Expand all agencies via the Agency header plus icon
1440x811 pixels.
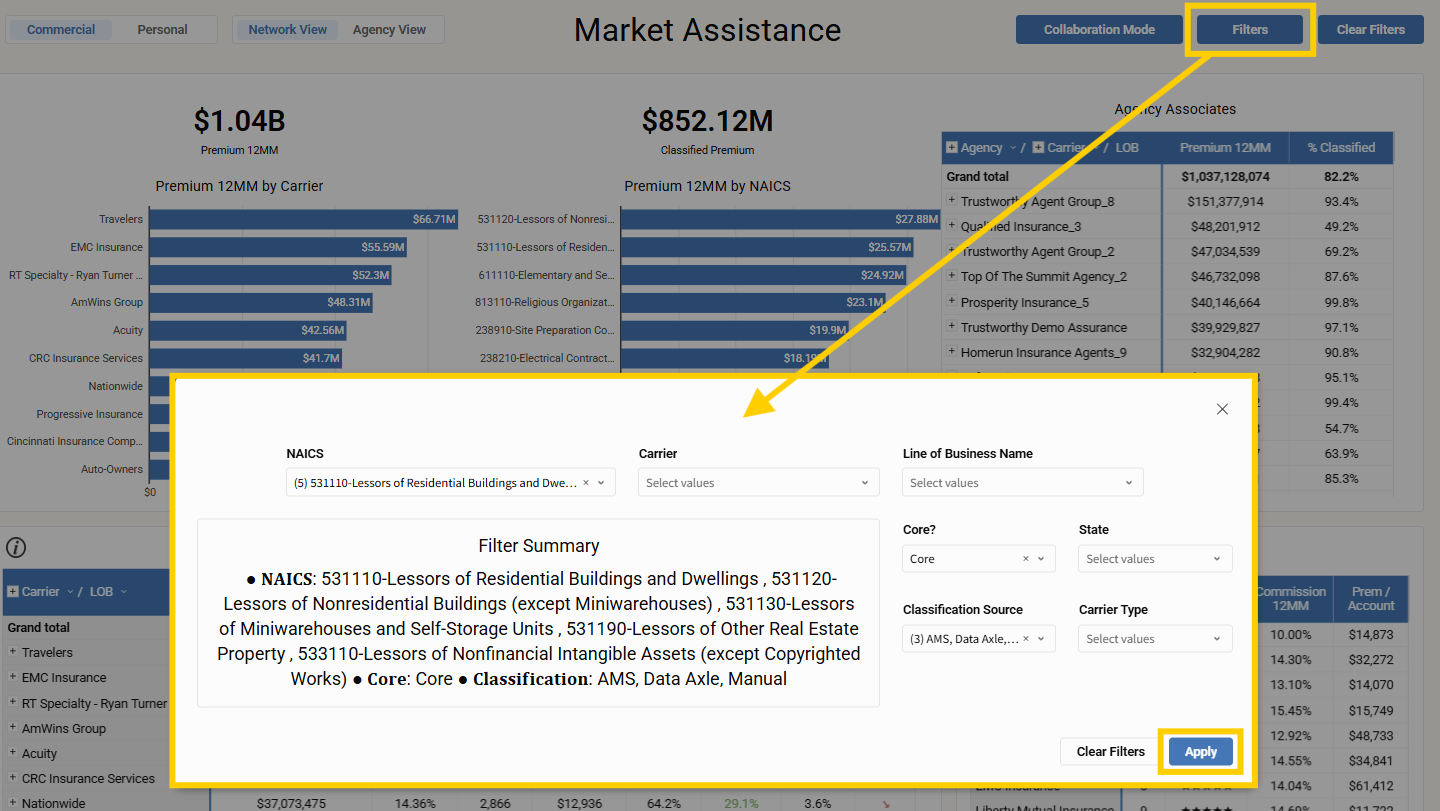952,147
